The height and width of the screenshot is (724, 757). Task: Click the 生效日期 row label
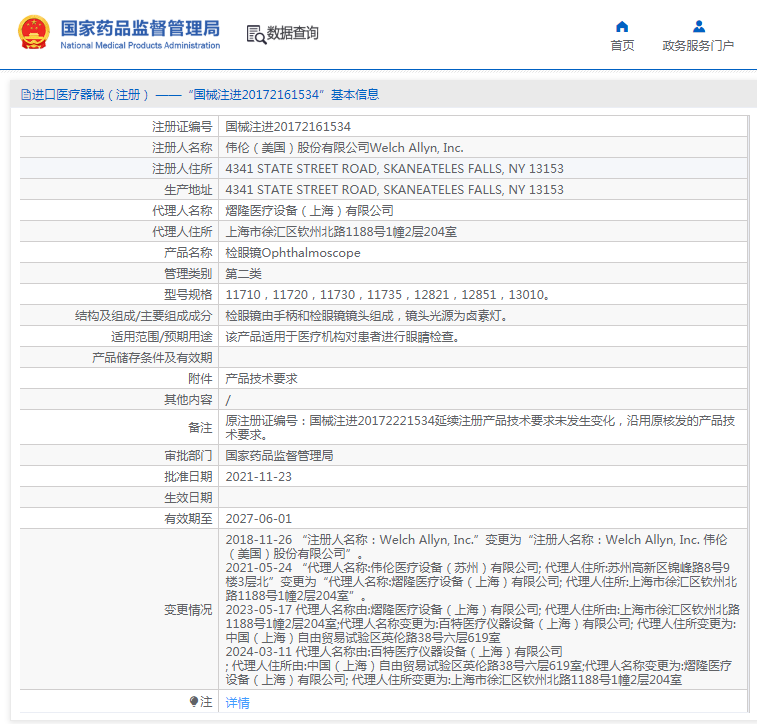[x=188, y=498]
